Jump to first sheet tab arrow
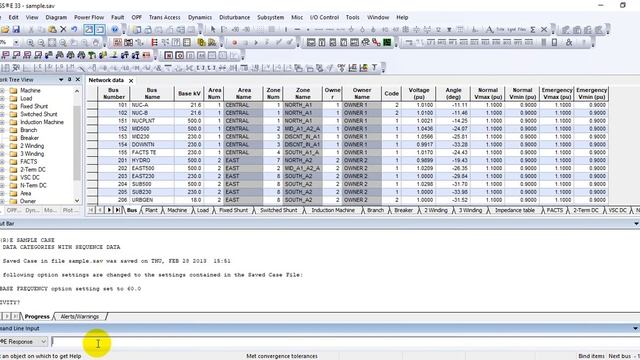640x360 pixels. pos(91,210)
